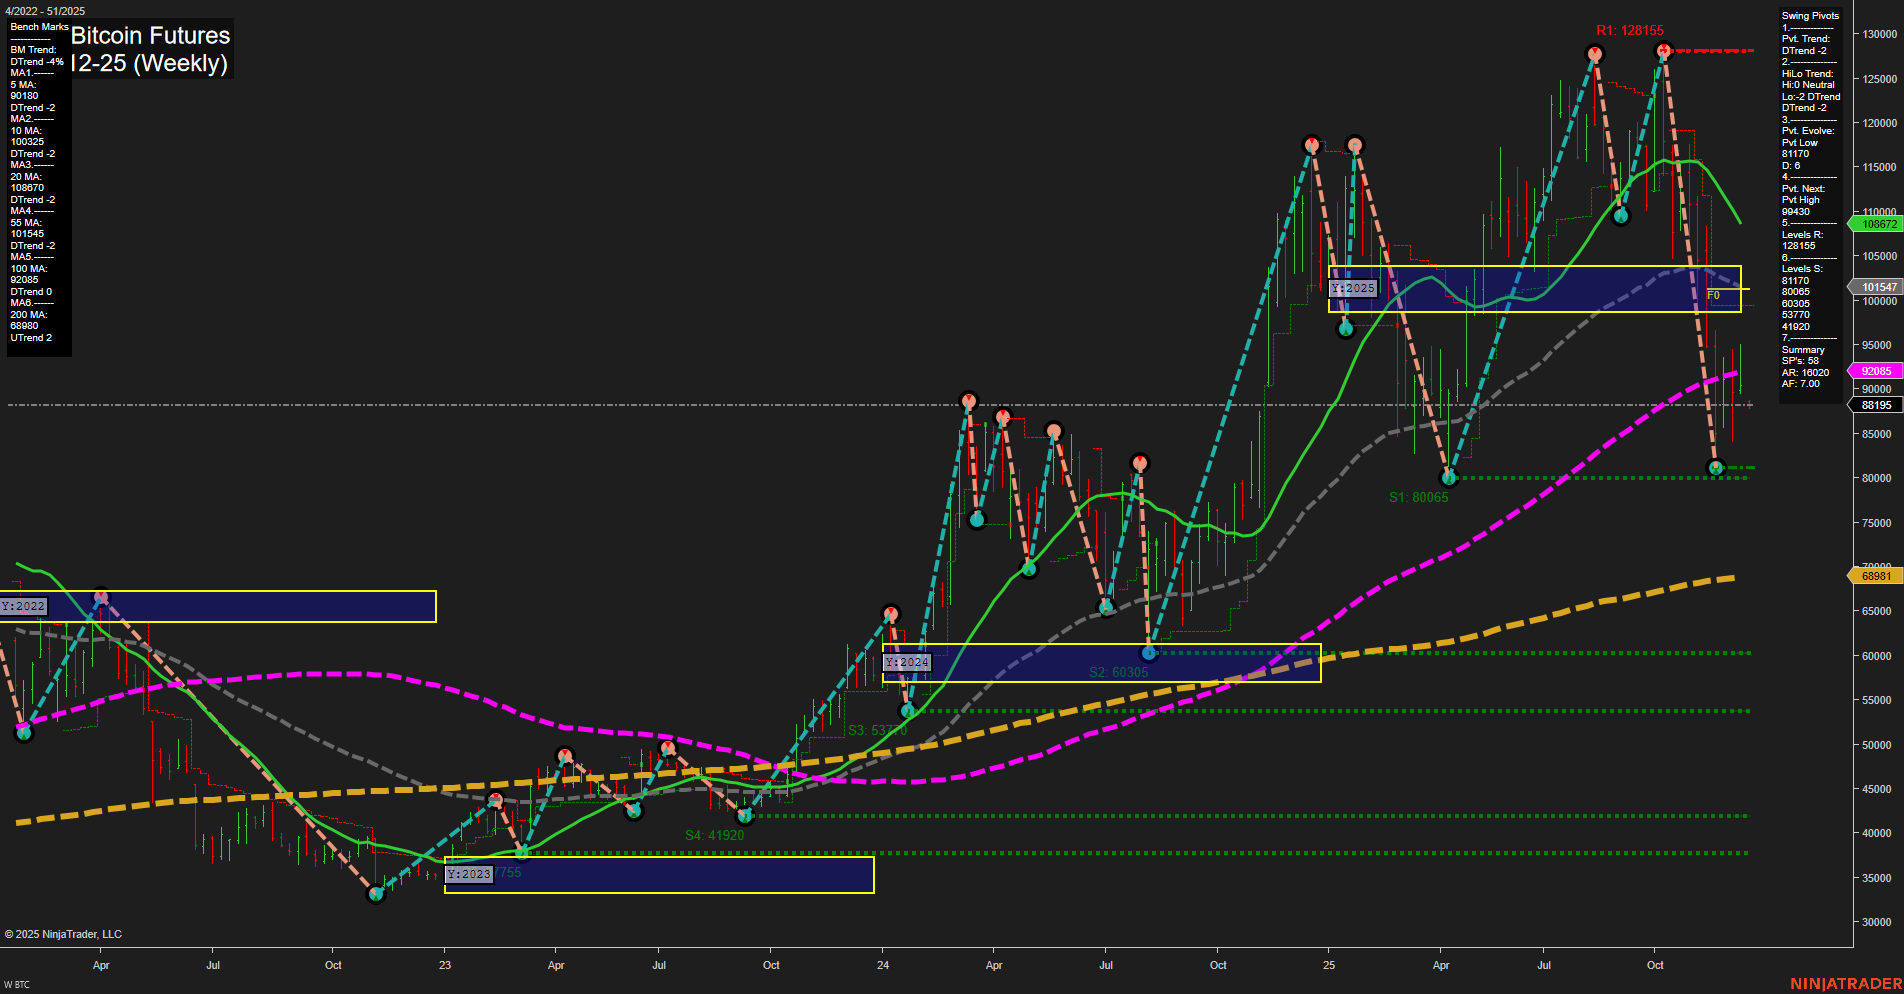This screenshot has height=994, width=1904.
Task: Select the green 108672 price marker on right axis
Action: [x=1875, y=225]
